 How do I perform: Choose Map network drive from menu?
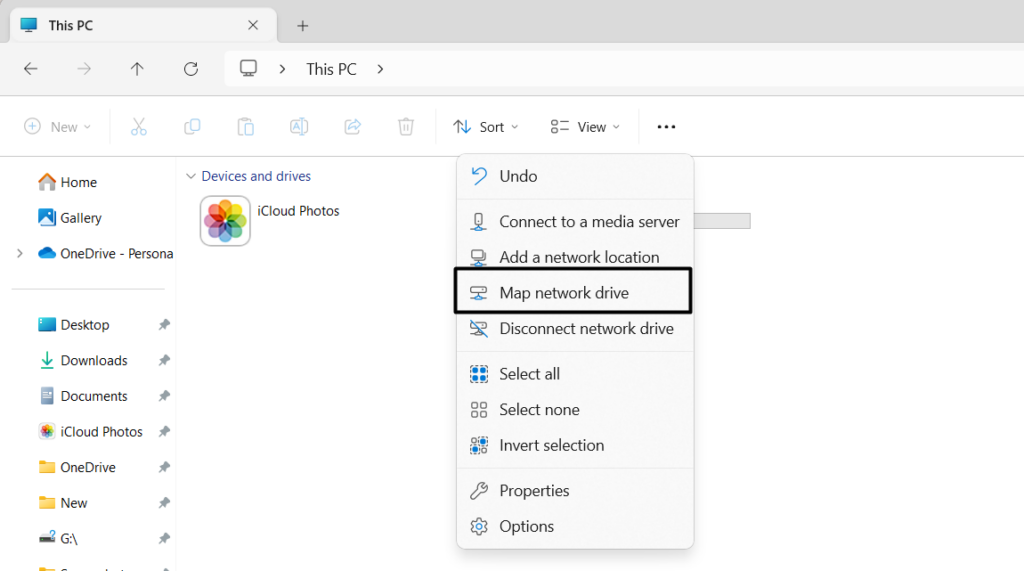[x=564, y=293]
